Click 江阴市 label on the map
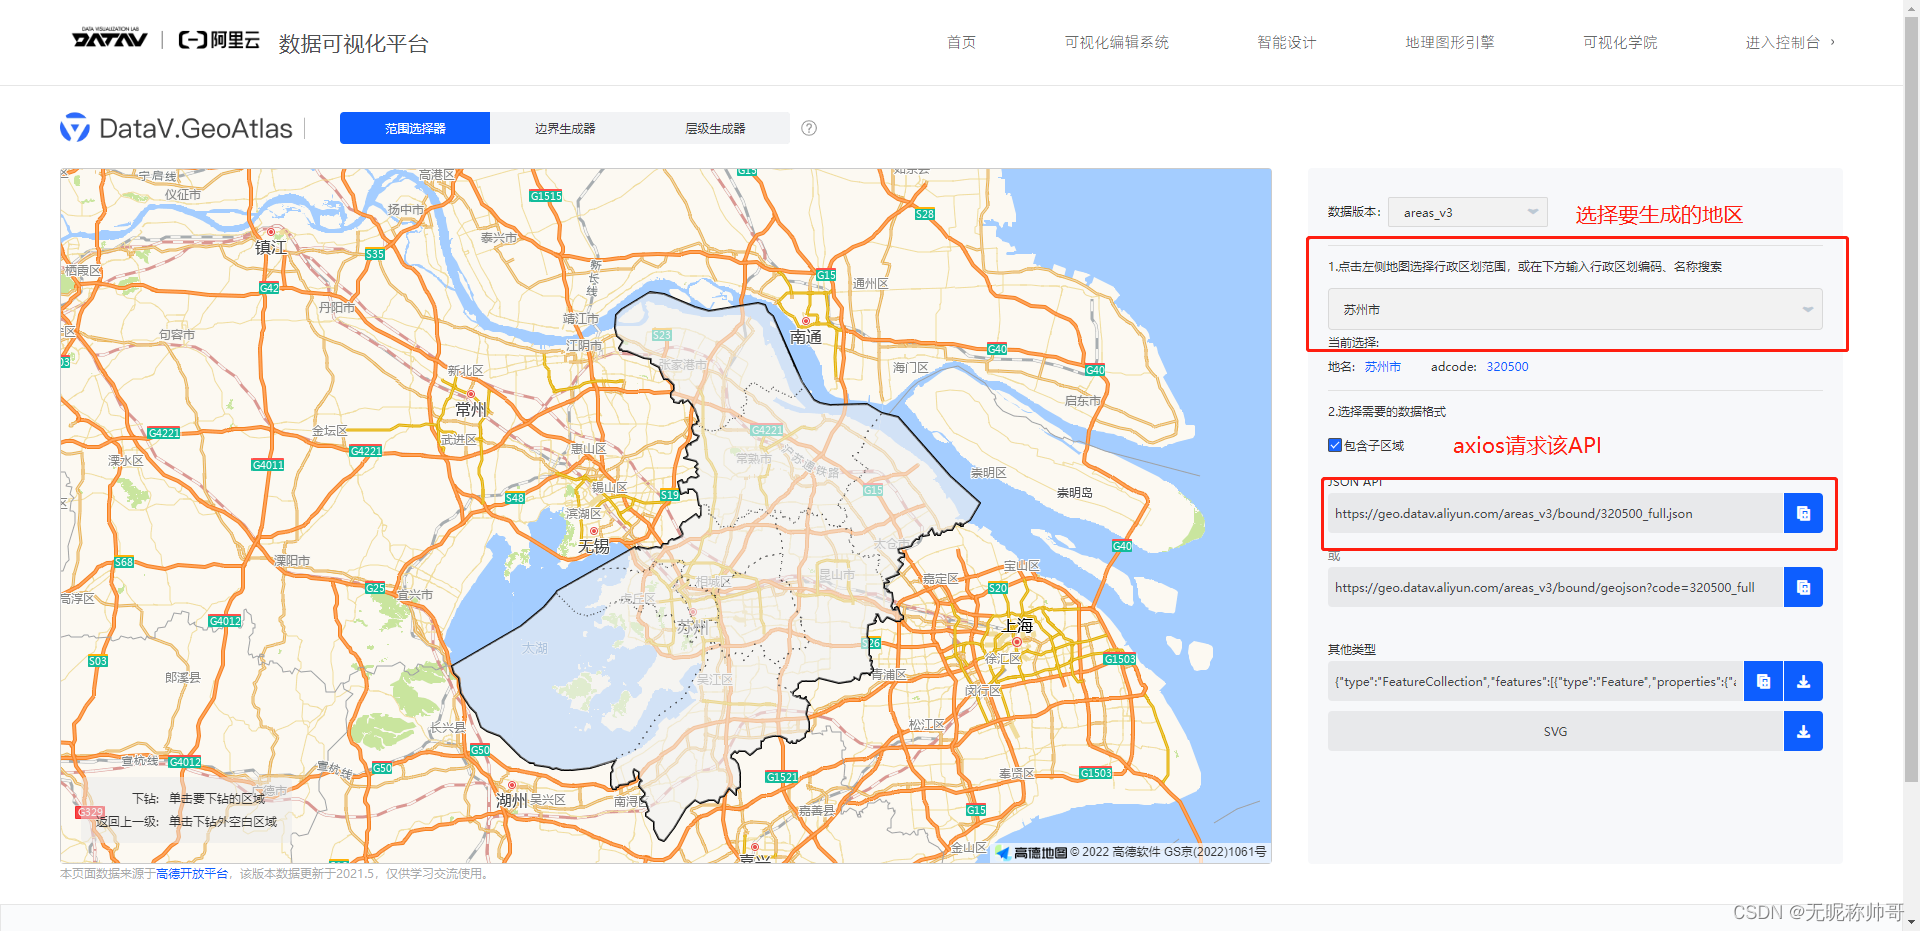The image size is (1920, 931). coord(584,345)
